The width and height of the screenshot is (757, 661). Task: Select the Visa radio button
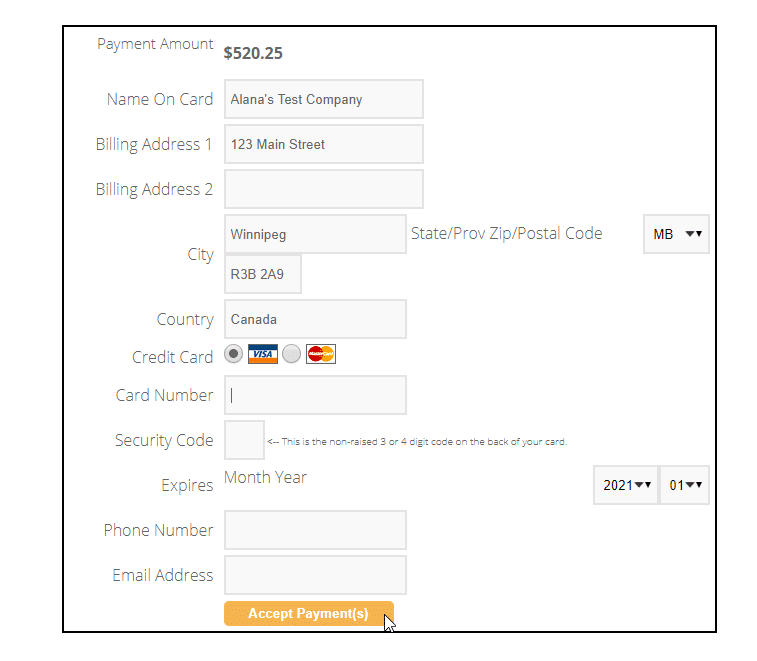[x=234, y=354]
